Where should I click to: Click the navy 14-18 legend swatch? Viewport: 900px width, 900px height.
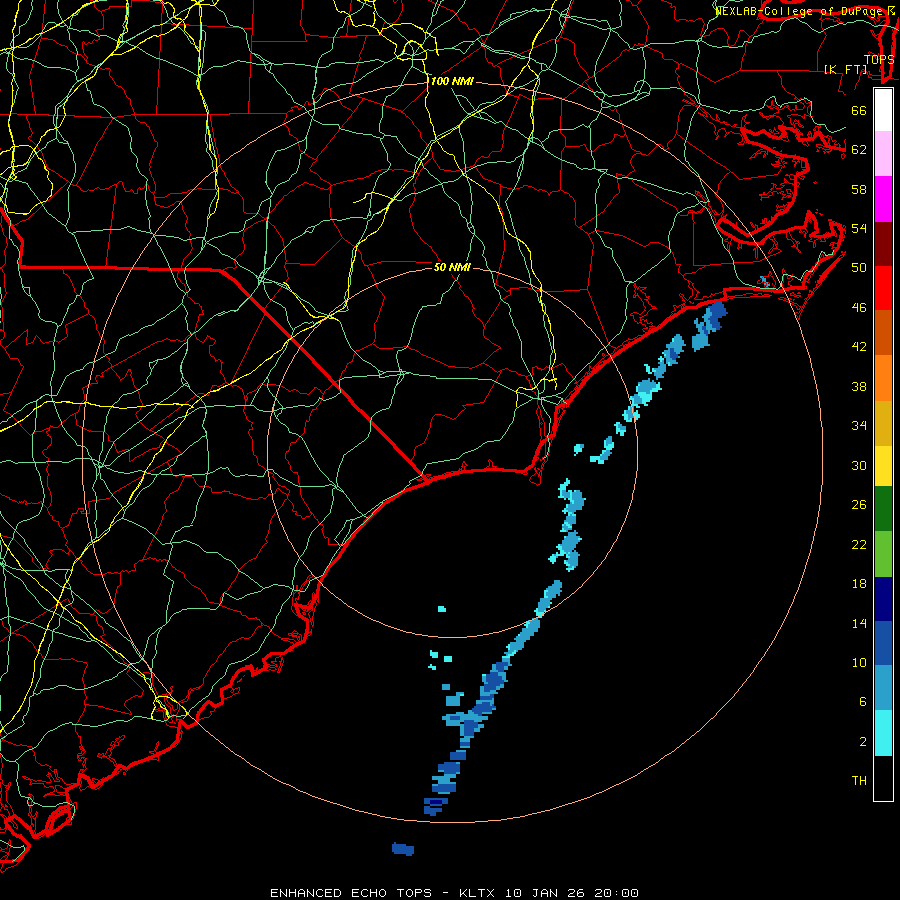pyautogui.click(x=883, y=599)
